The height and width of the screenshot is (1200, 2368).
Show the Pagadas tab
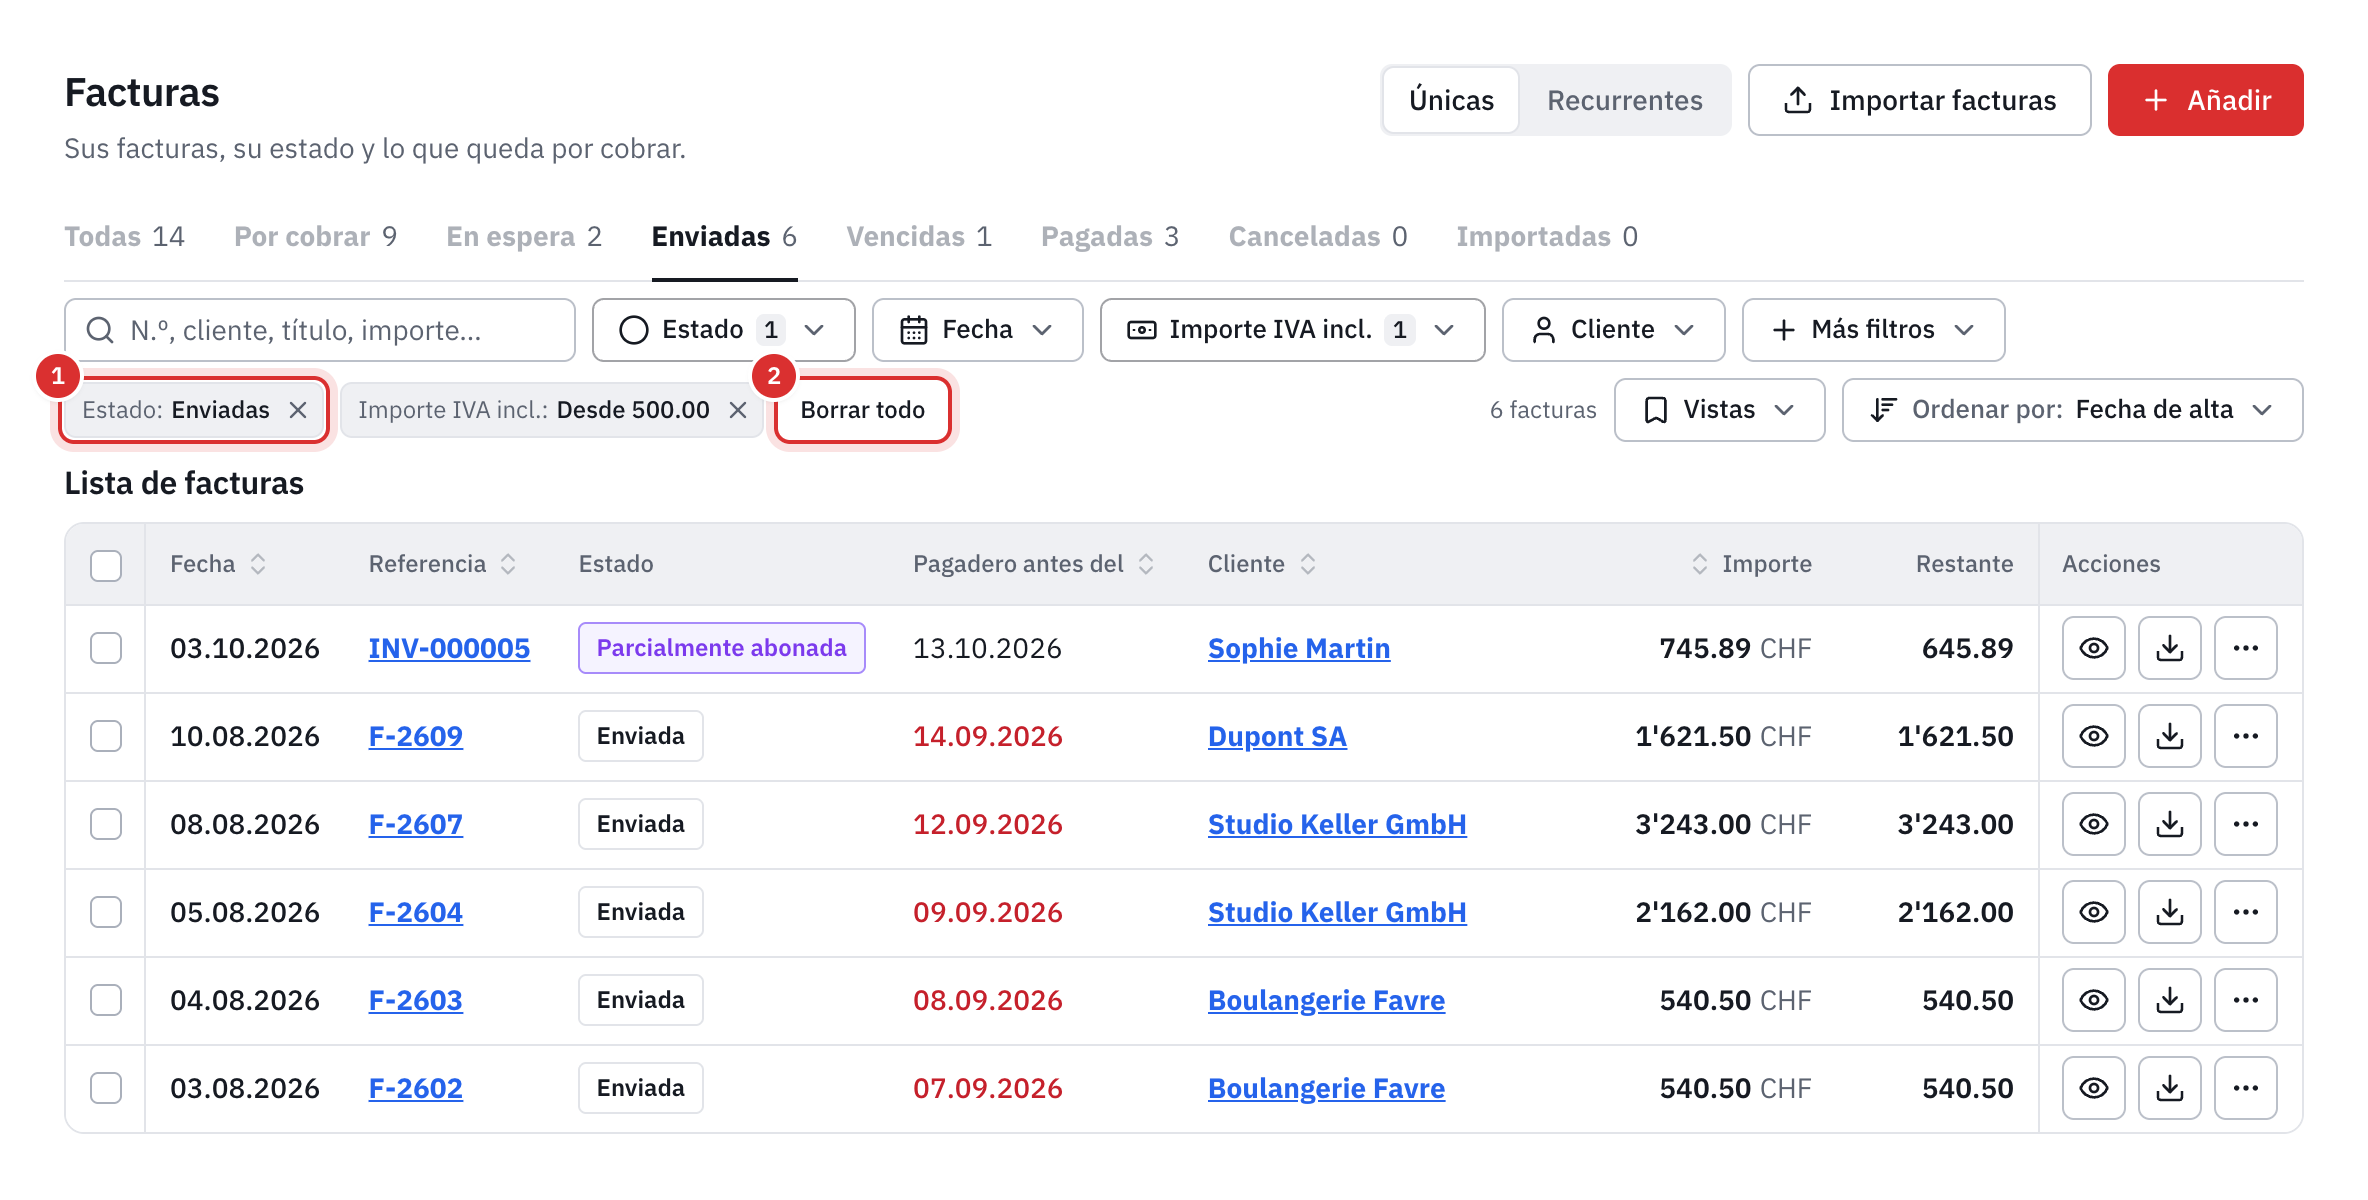(1110, 237)
